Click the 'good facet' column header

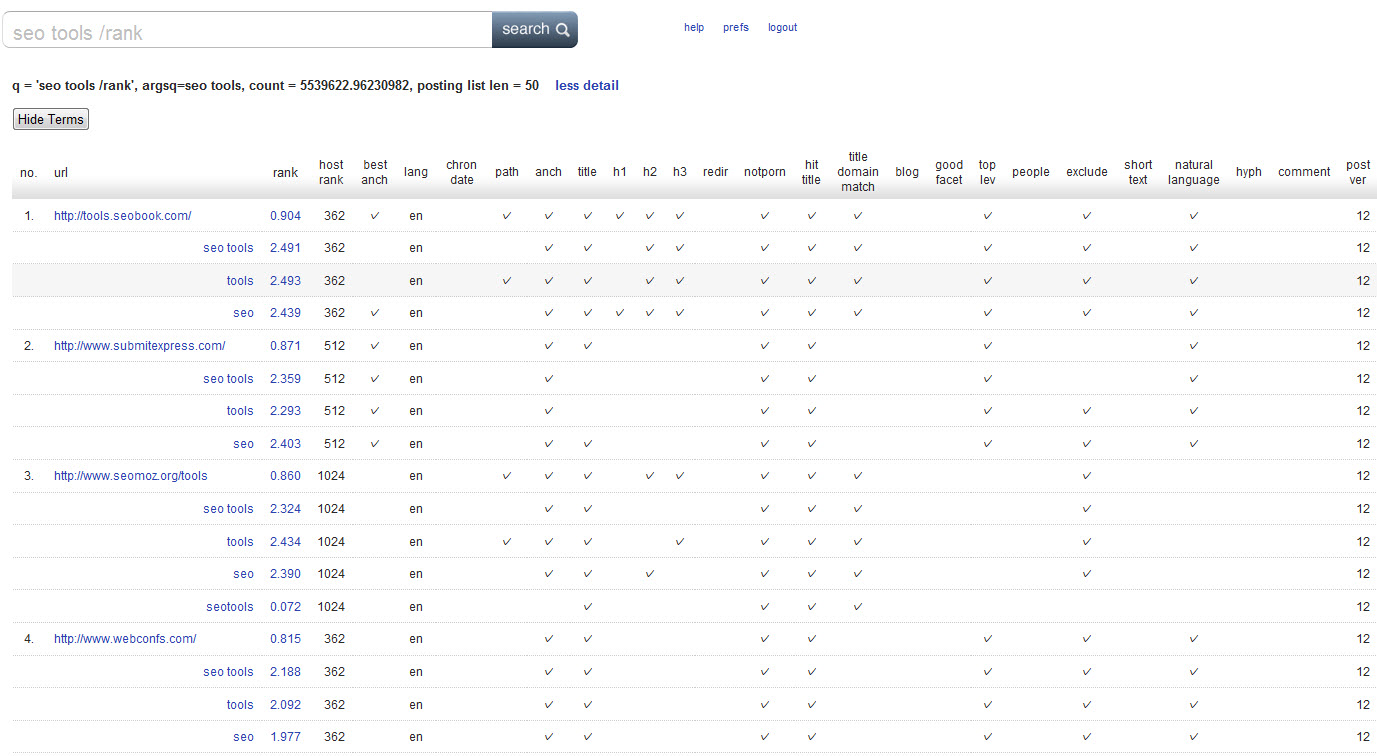coord(949,172)
